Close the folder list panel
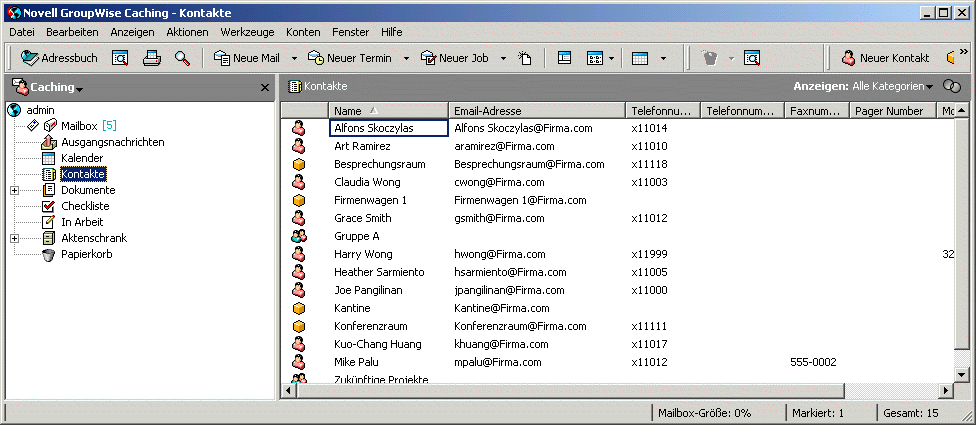The image size is (976, 425). point(265,88)
